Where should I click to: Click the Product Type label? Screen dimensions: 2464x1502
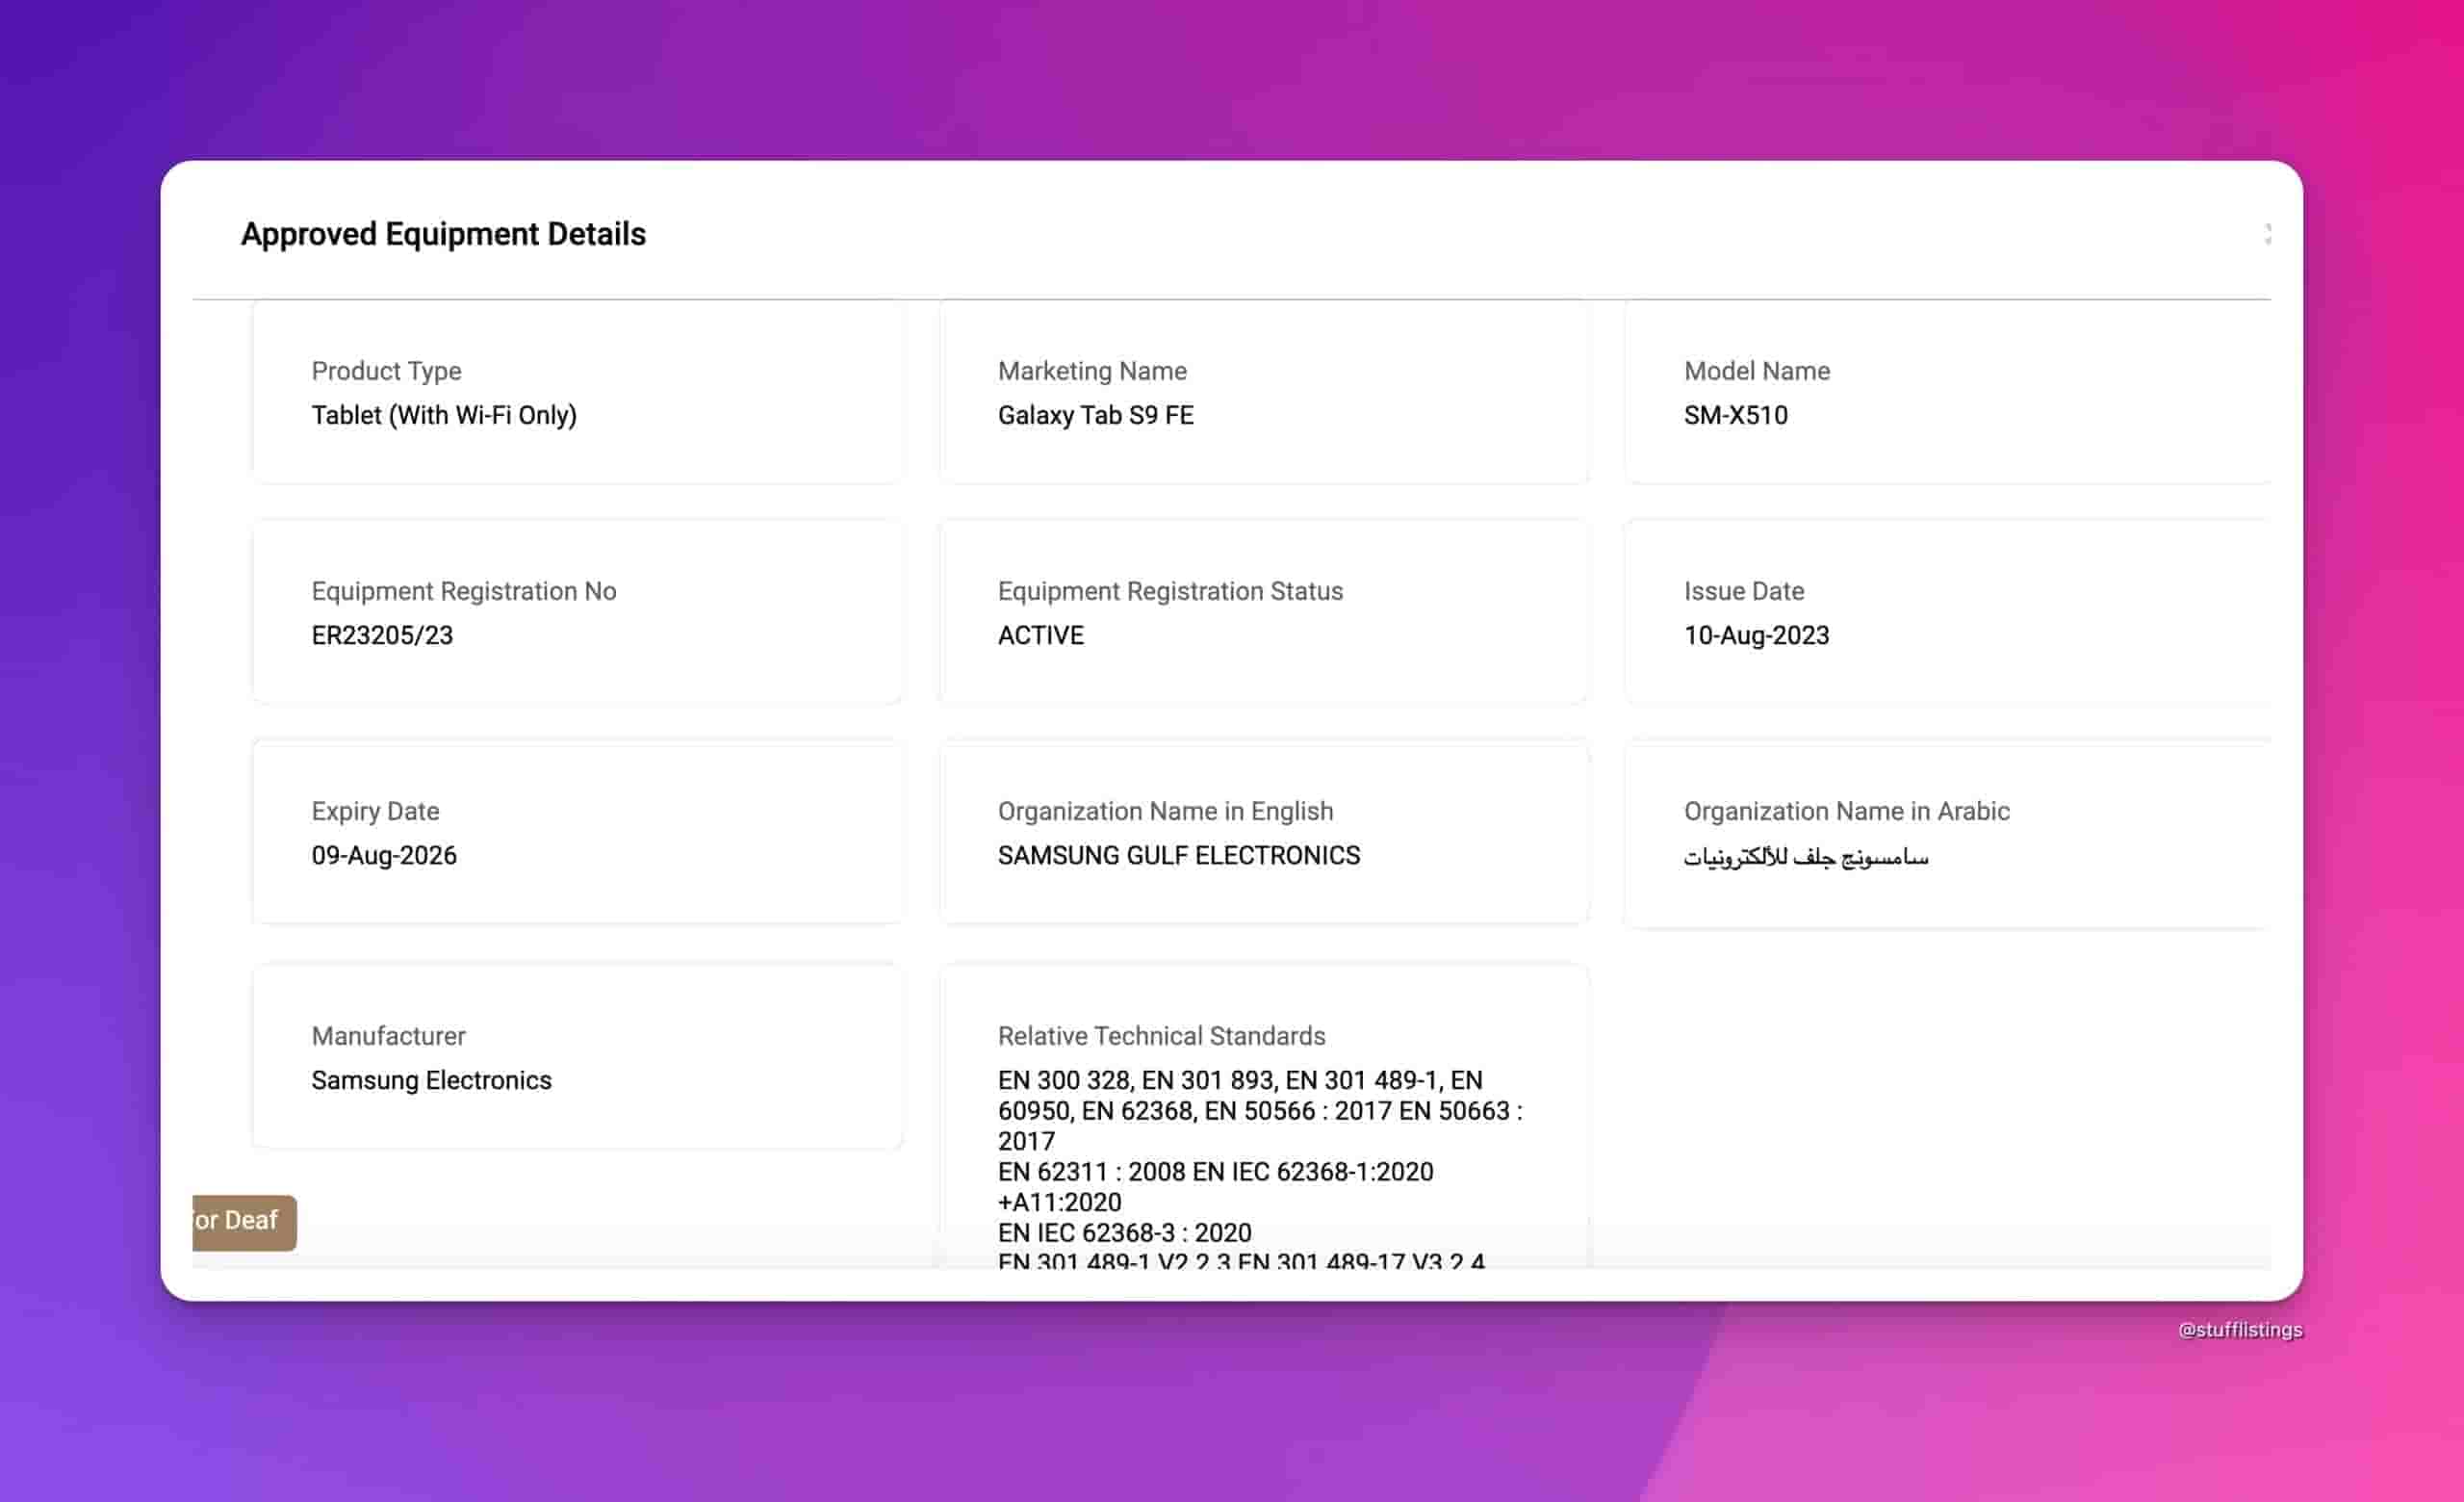(x=386, y=371)
